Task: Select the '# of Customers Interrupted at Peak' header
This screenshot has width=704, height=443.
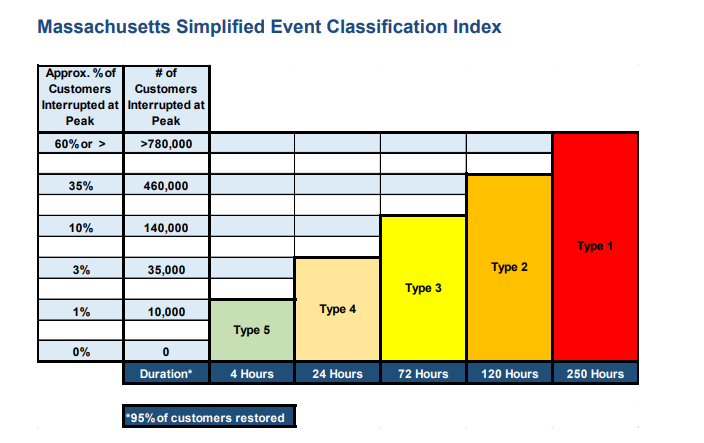Action: 166,98
